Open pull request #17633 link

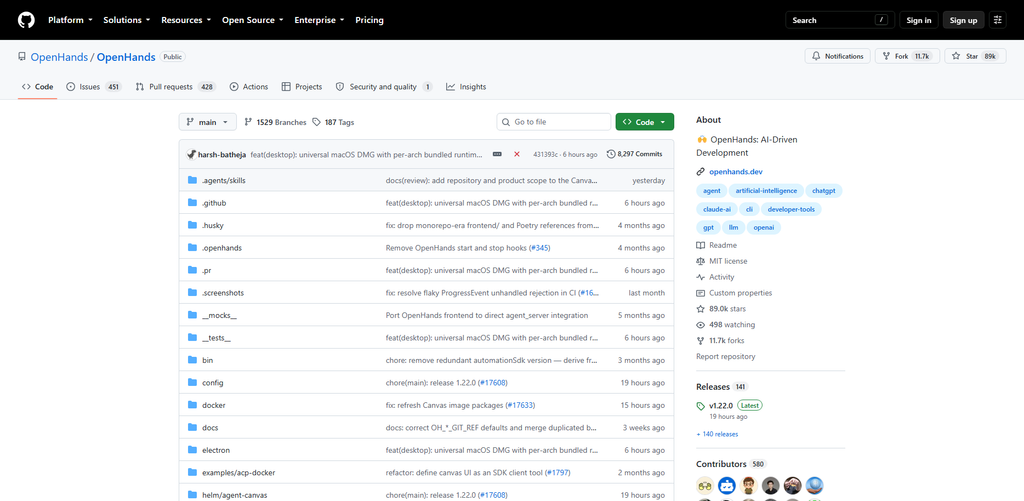(520, 405)
